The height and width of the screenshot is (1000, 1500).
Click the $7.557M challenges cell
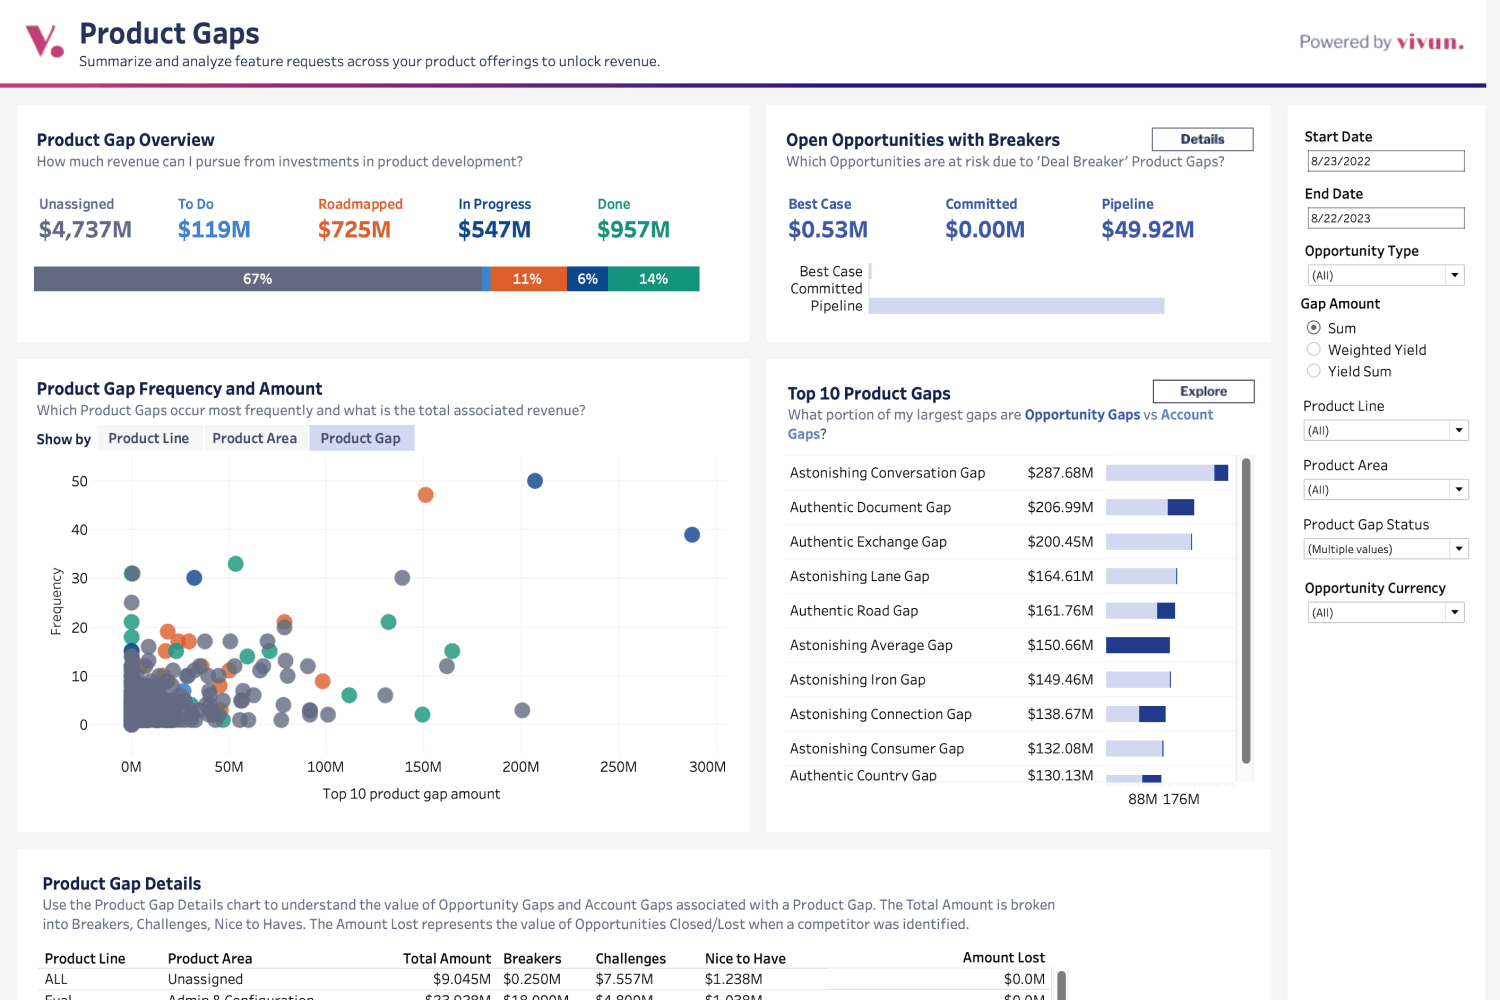click(x=624, y=979)
